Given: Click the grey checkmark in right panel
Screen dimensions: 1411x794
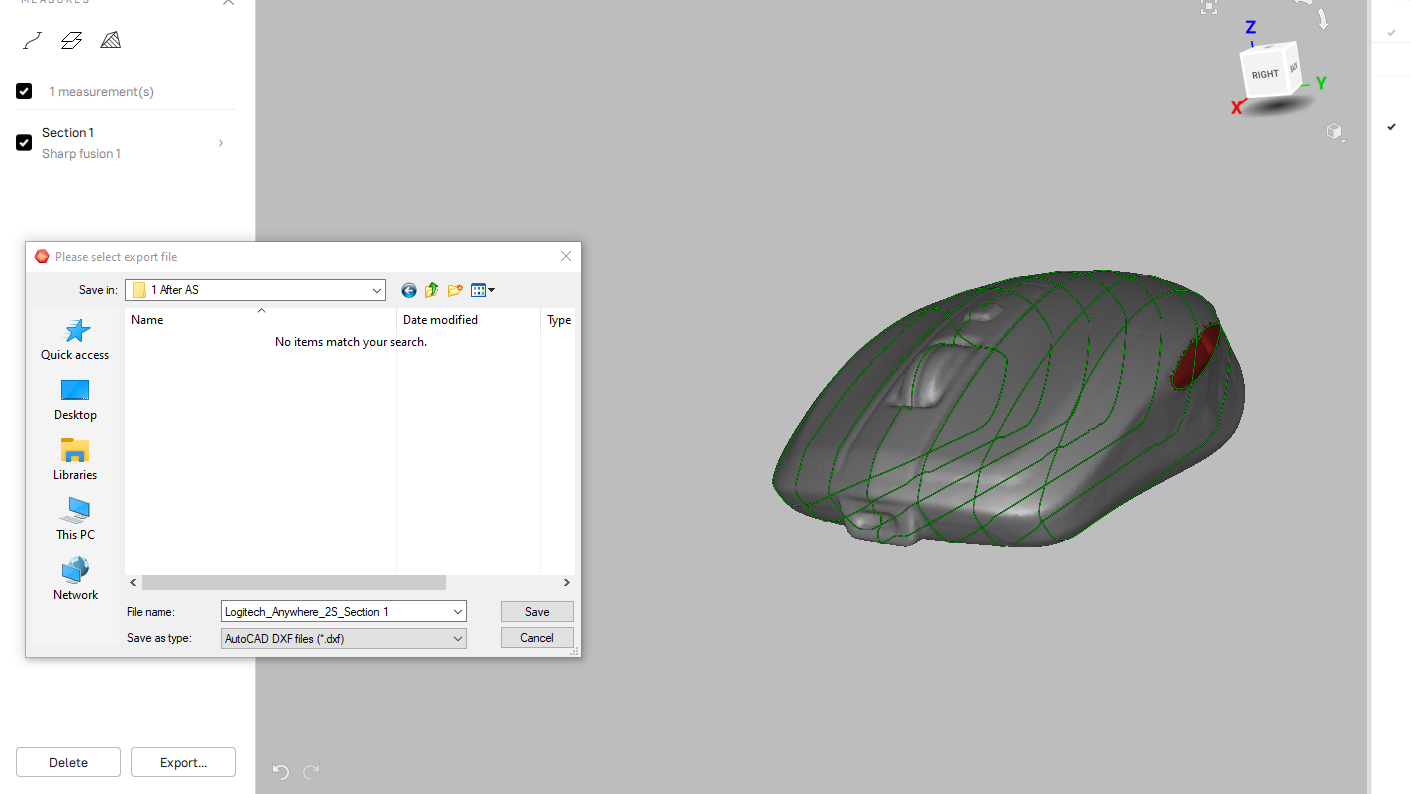Looking at the screenshot, I should click(x=1391, y=33).
